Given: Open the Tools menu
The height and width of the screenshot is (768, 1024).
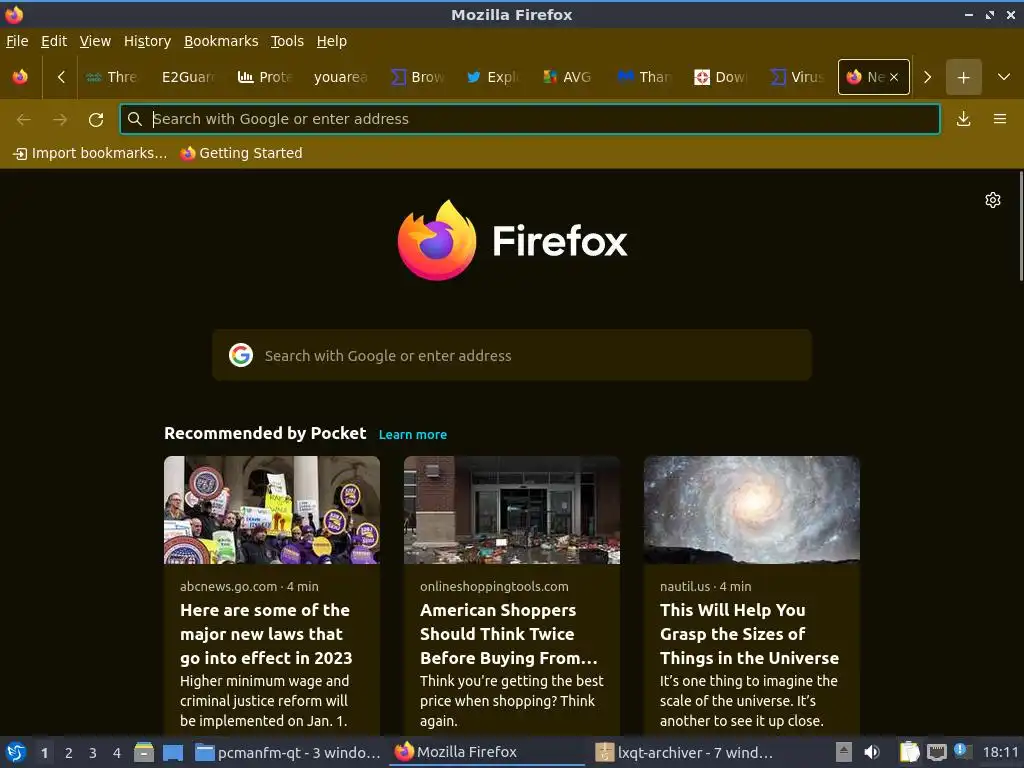Looking at the screenshot, I should pos(287,41).
